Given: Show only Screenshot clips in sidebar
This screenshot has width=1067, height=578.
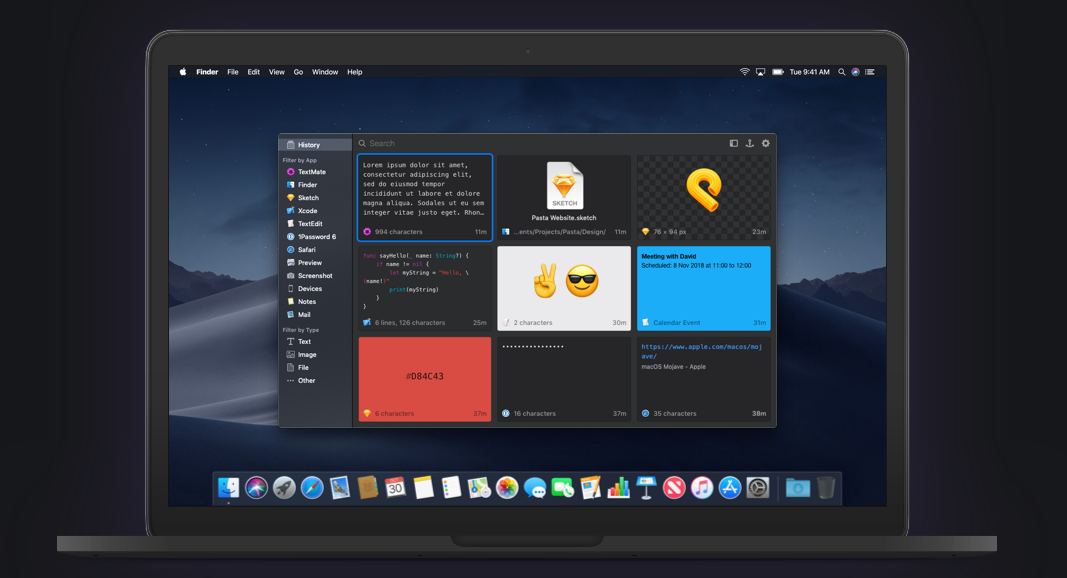Looking at the screenshot, I should point(314,276).
